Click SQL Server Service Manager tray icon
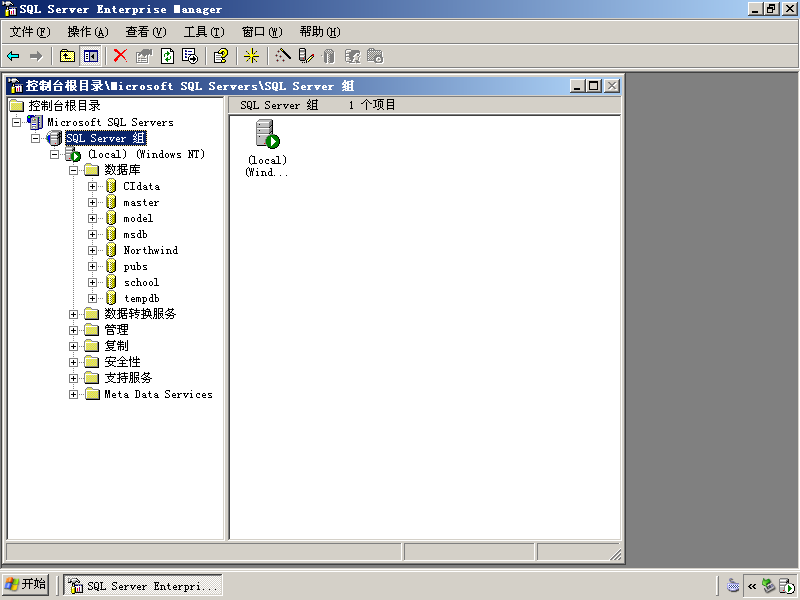This screenshot has height=600, width=800. (x=786, y=586)
